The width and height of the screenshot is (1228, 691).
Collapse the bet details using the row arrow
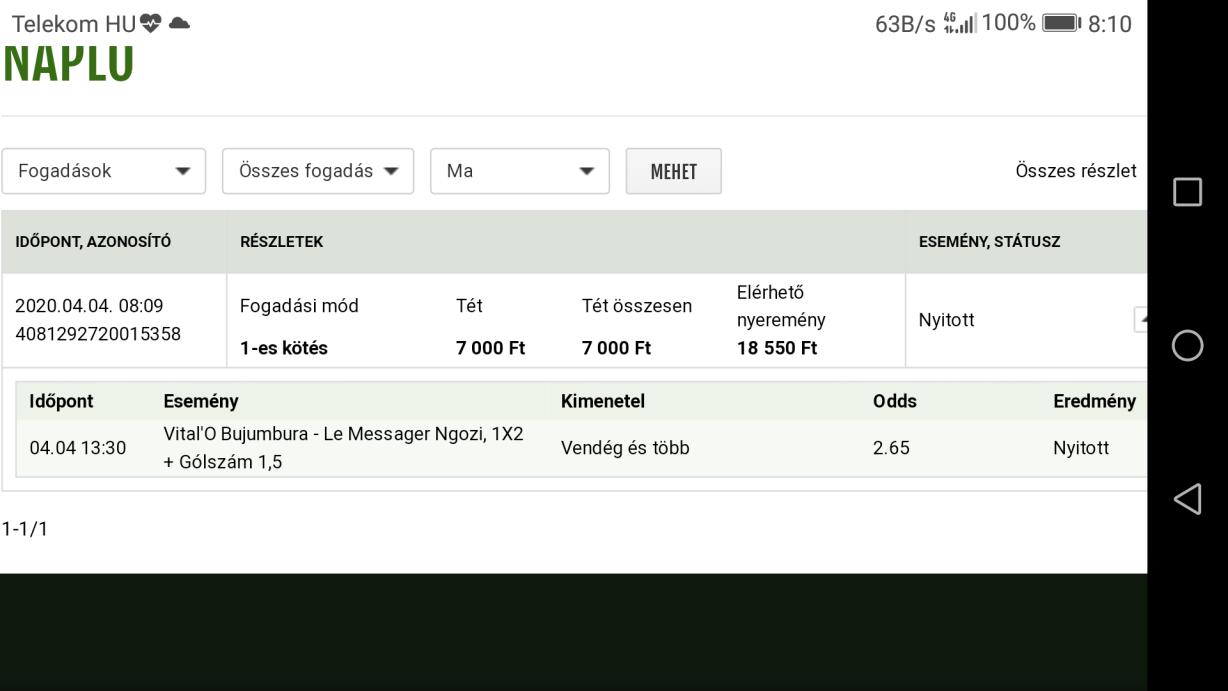pos(1140,319)
